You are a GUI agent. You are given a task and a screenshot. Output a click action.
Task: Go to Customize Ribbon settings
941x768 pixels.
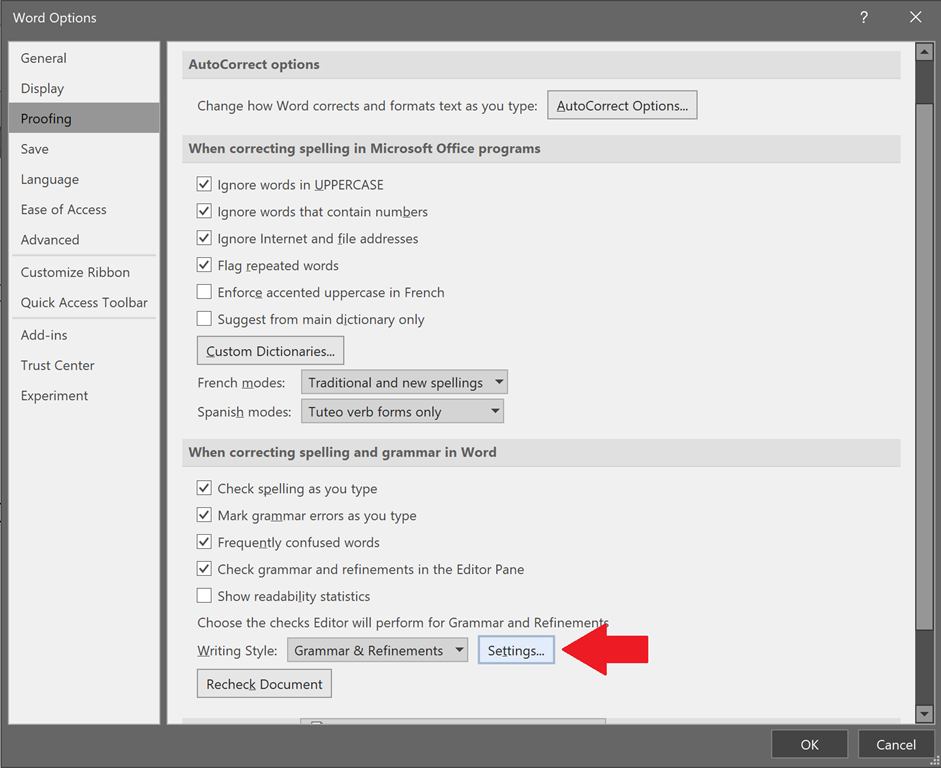point(75,273)
